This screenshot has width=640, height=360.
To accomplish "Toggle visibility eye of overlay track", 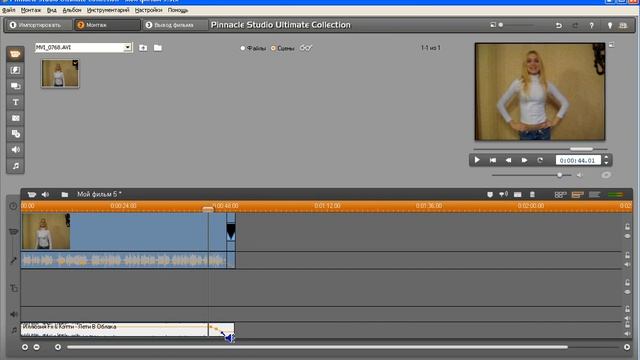I will click(627, 292).
